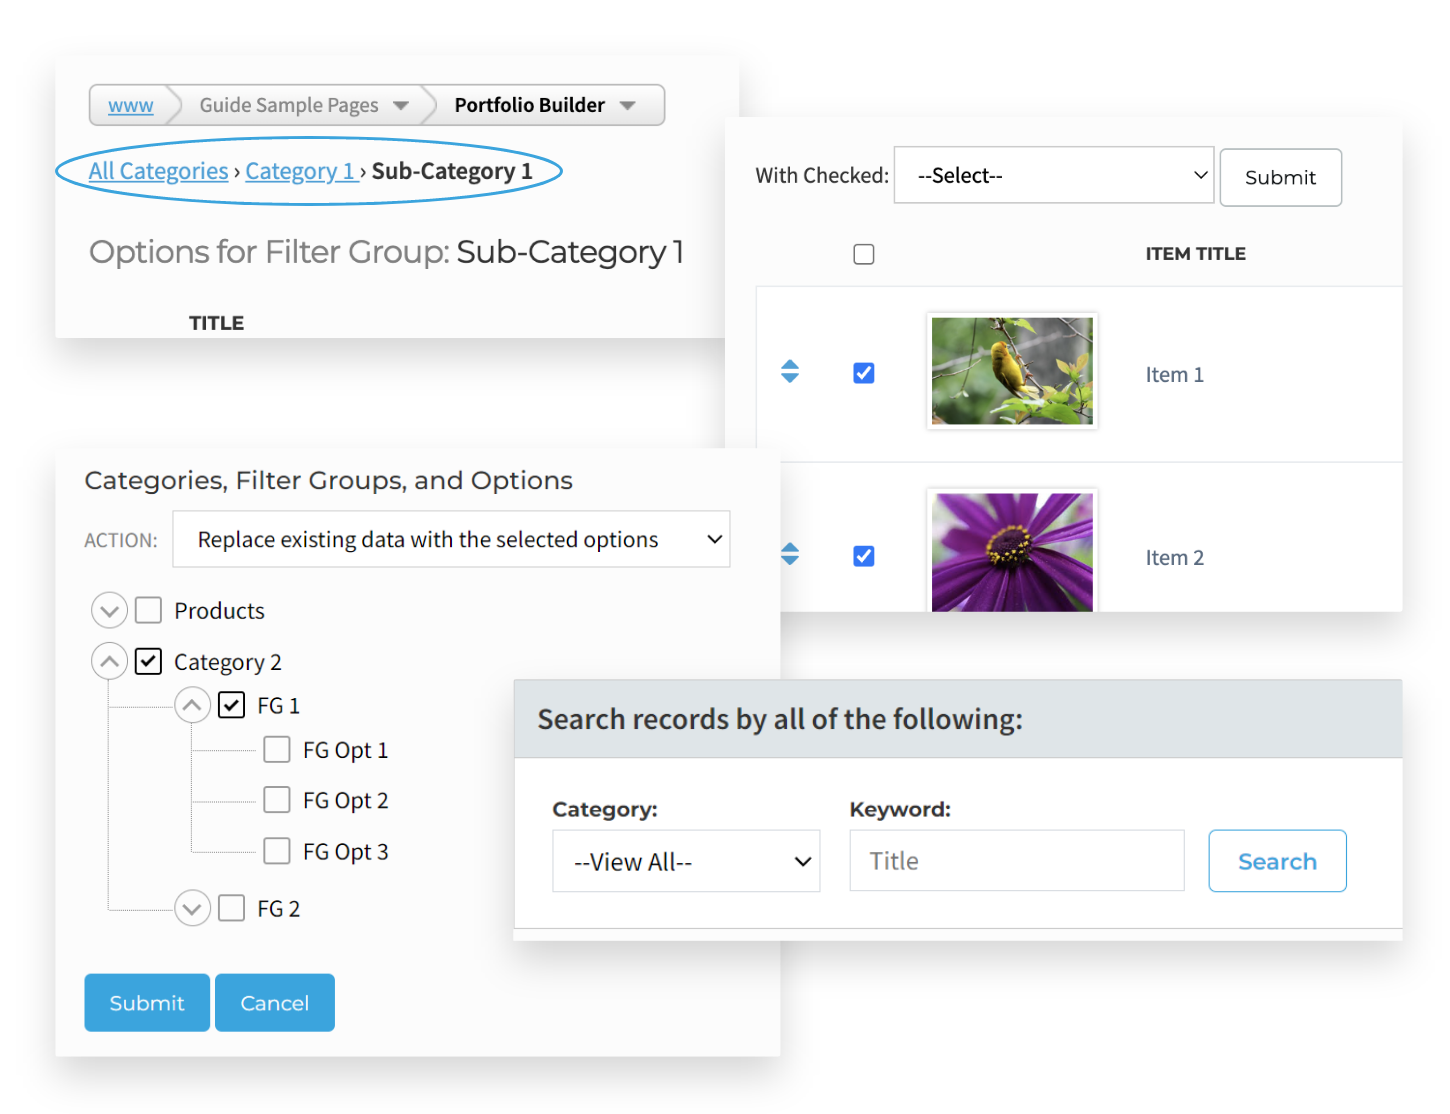Screen dimensions: 1450x1114
Task: Follow the All Categories link
Action: [158, 171]
